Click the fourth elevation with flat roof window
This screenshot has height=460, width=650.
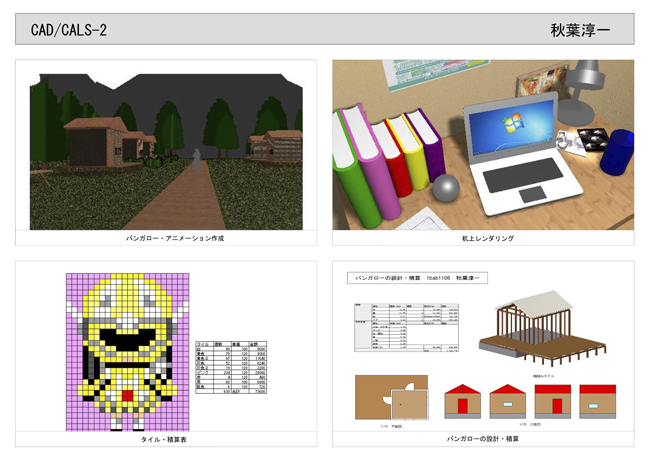pos(598,401)
